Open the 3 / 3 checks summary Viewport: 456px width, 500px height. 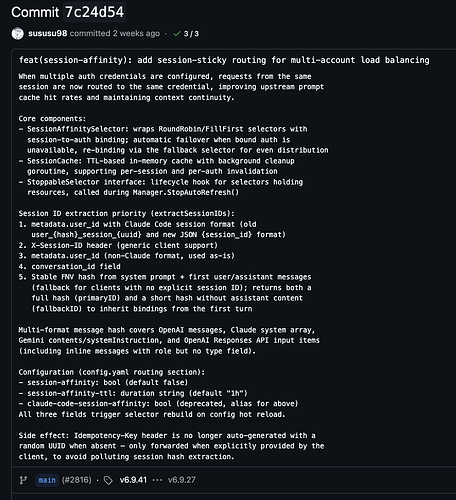click(x=191, y=34)
